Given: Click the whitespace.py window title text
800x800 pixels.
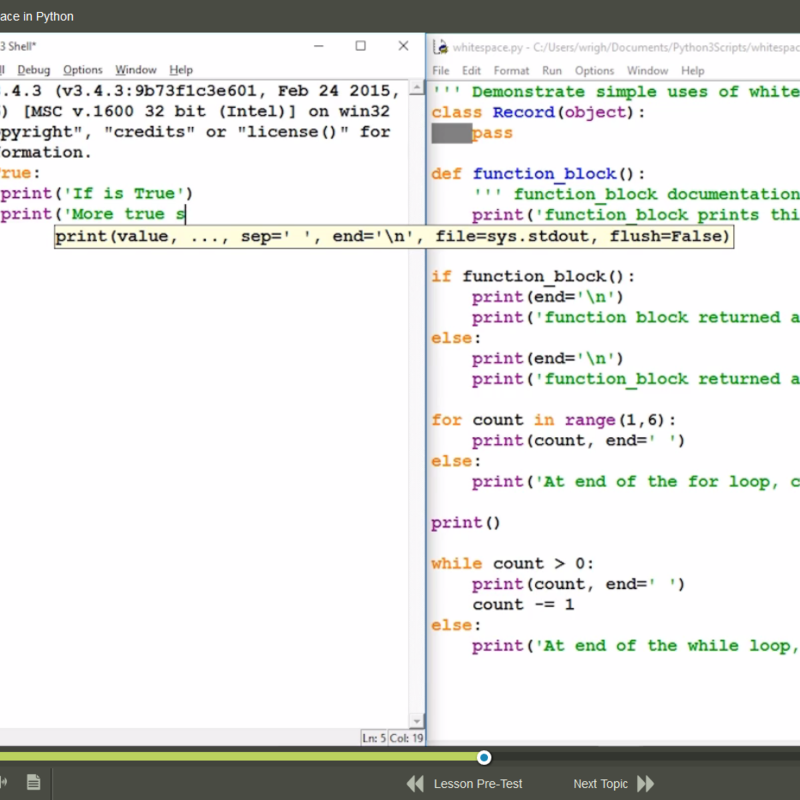Looking at the screenshot, I should click(626, 47).
